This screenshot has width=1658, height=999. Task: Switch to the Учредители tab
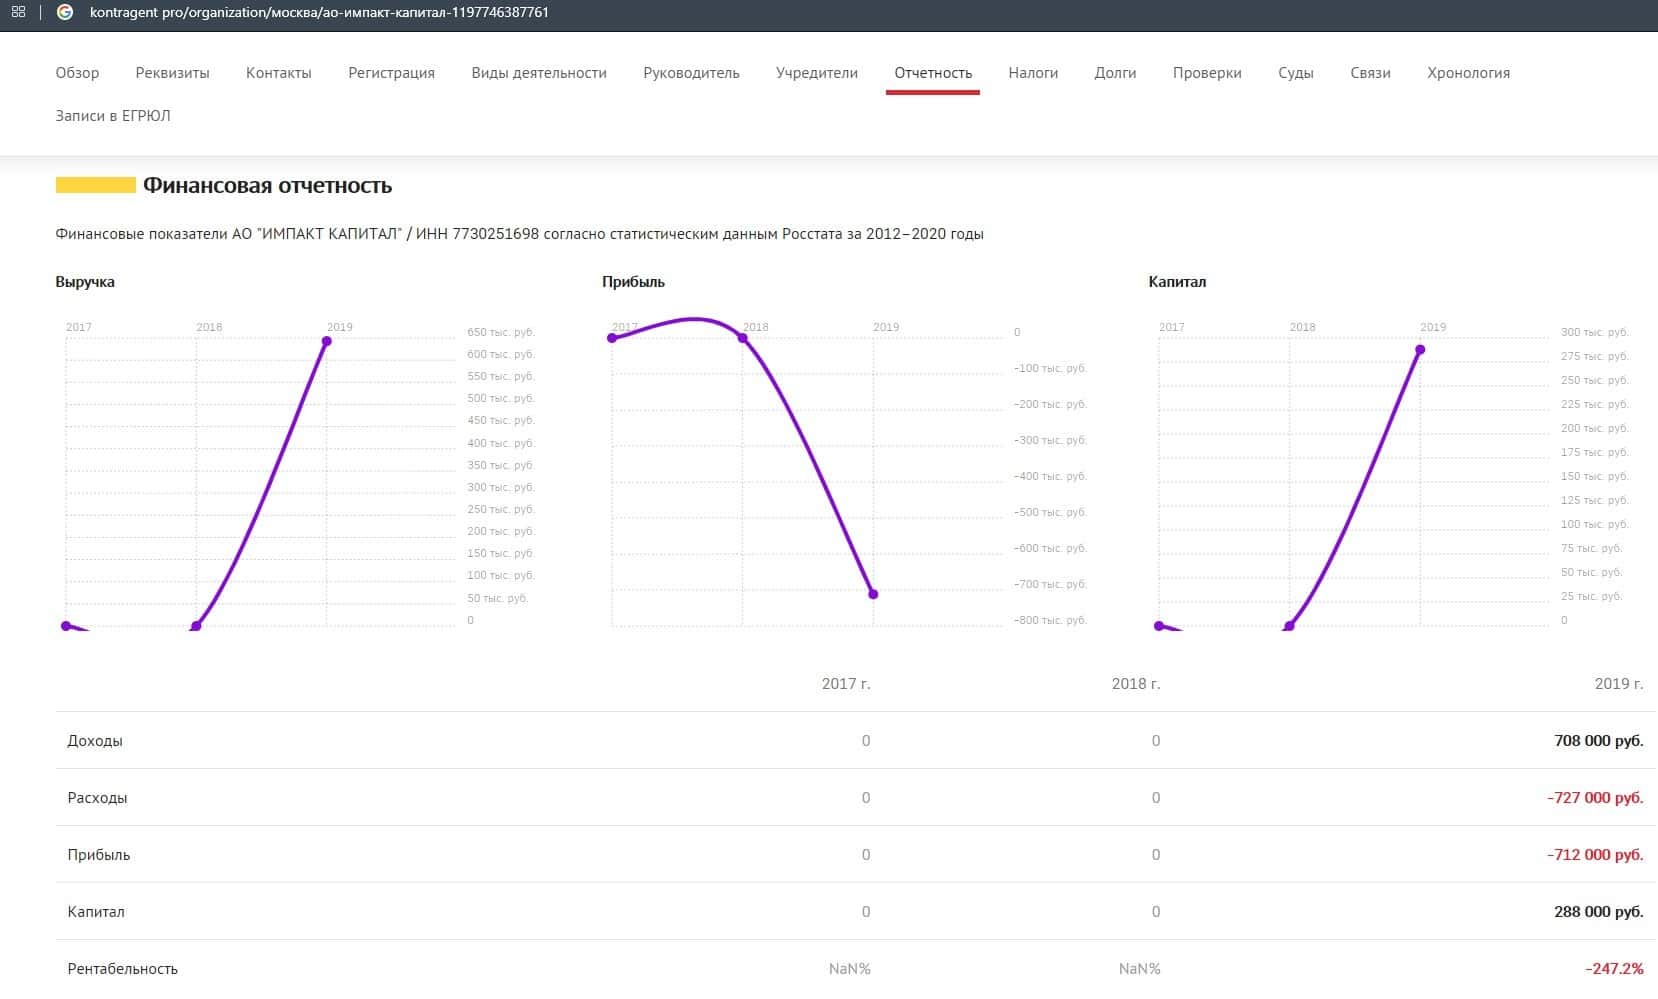816,73
